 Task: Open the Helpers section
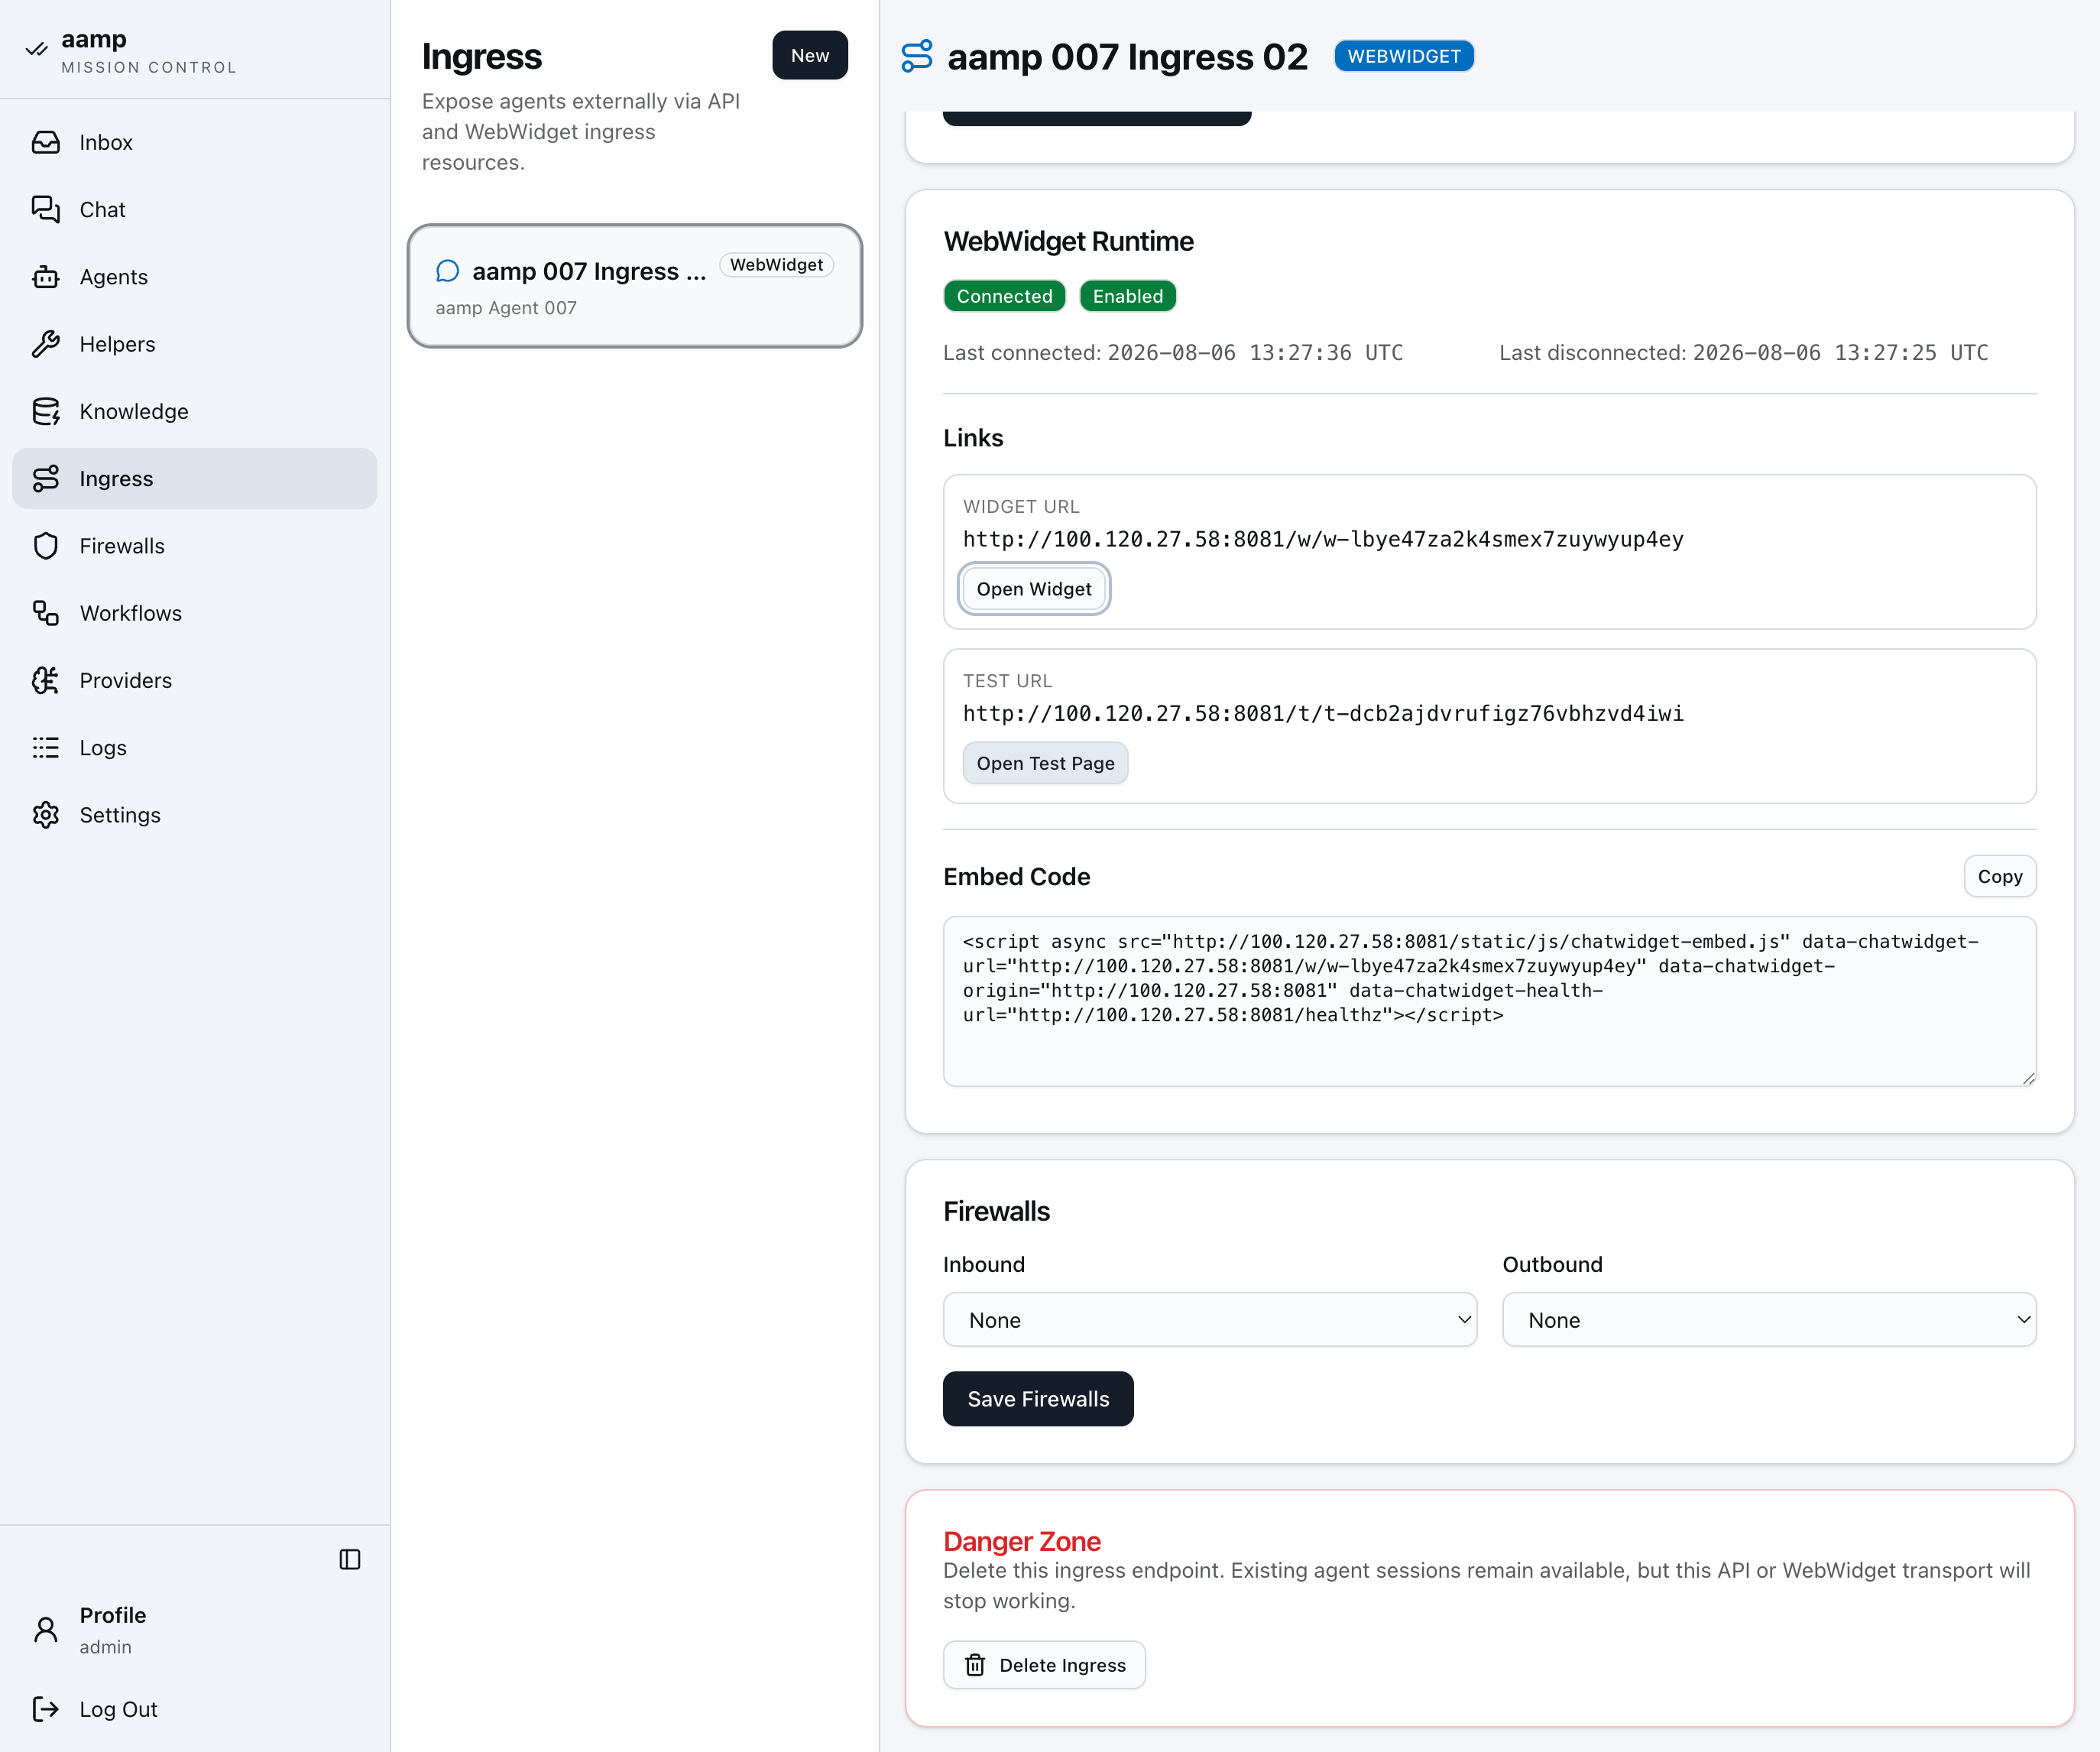tap(195, 344)
